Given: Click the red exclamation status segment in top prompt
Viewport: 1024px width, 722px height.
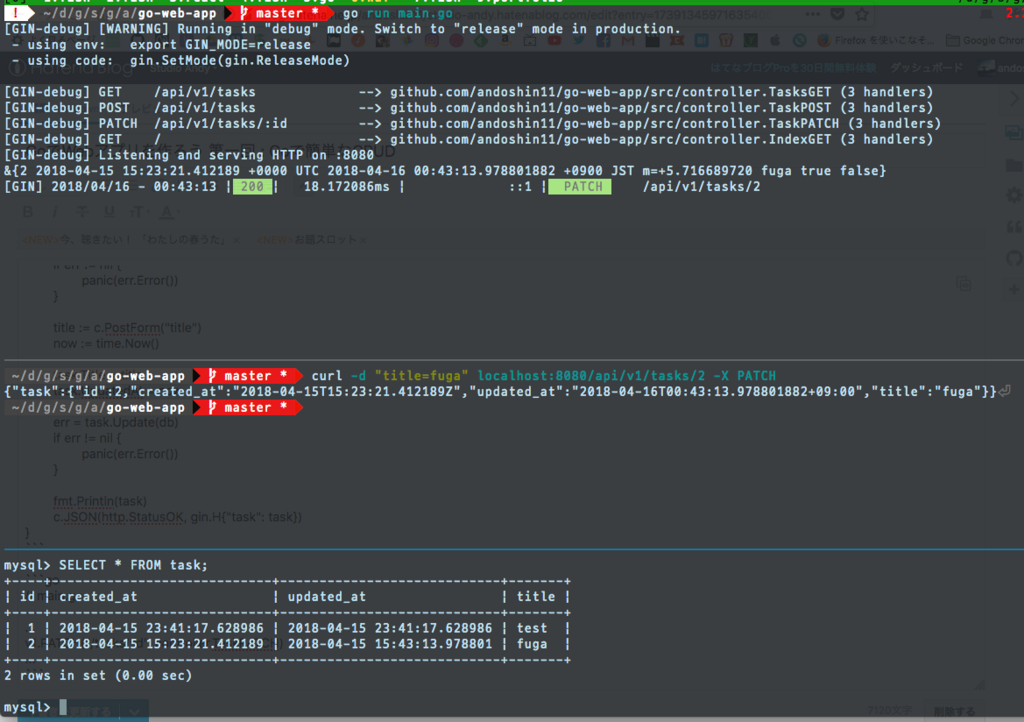Looking at the screenshot, I should click(x=16, y=13).
